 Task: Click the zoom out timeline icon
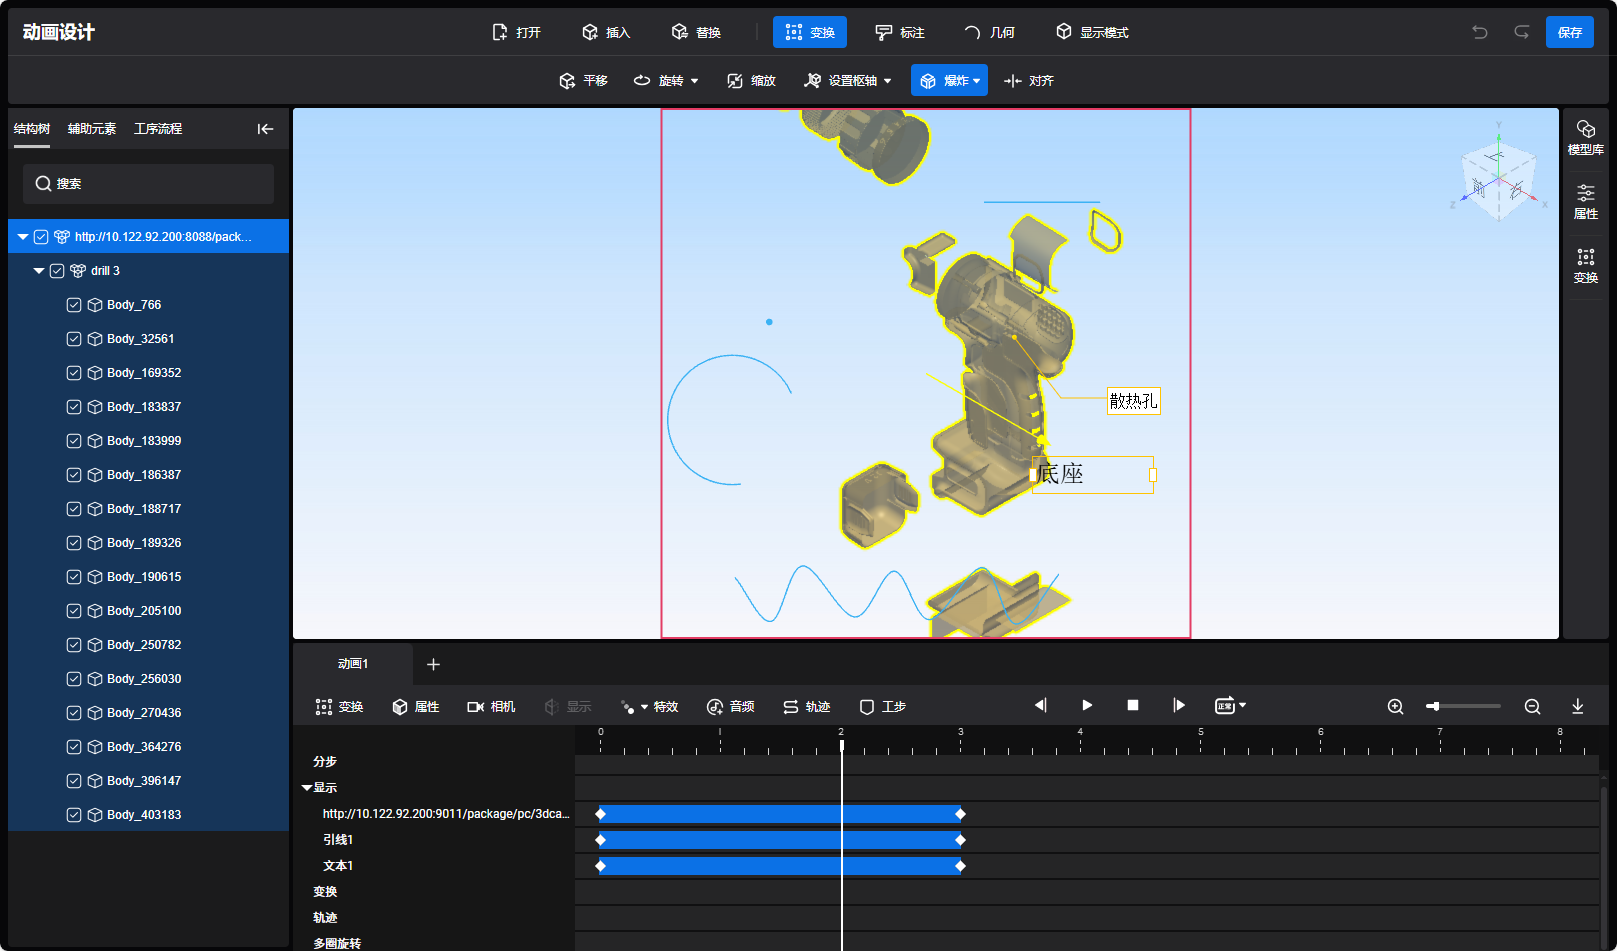[x=1532, y=707]
